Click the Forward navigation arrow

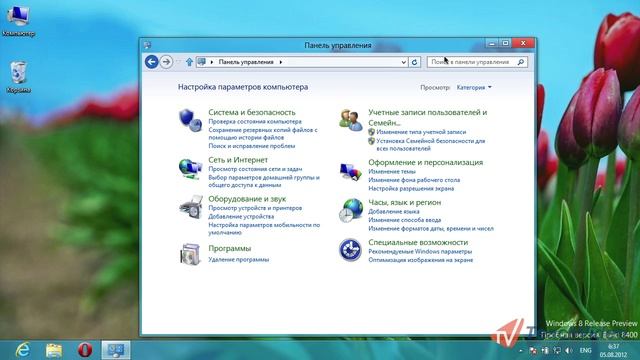[166, 62]
